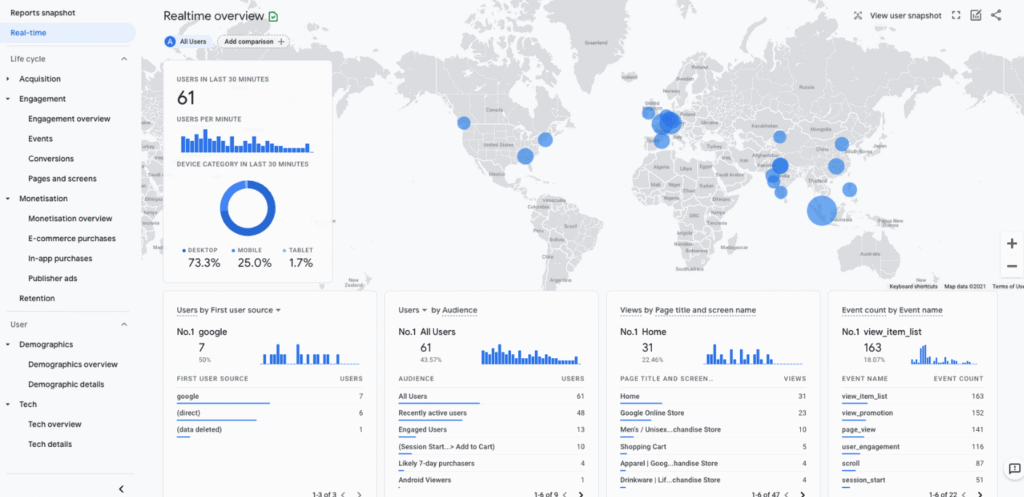Click Keyboard shortcuts link on the map
This screenshot has width=1024, height=497.
point(912,286)
